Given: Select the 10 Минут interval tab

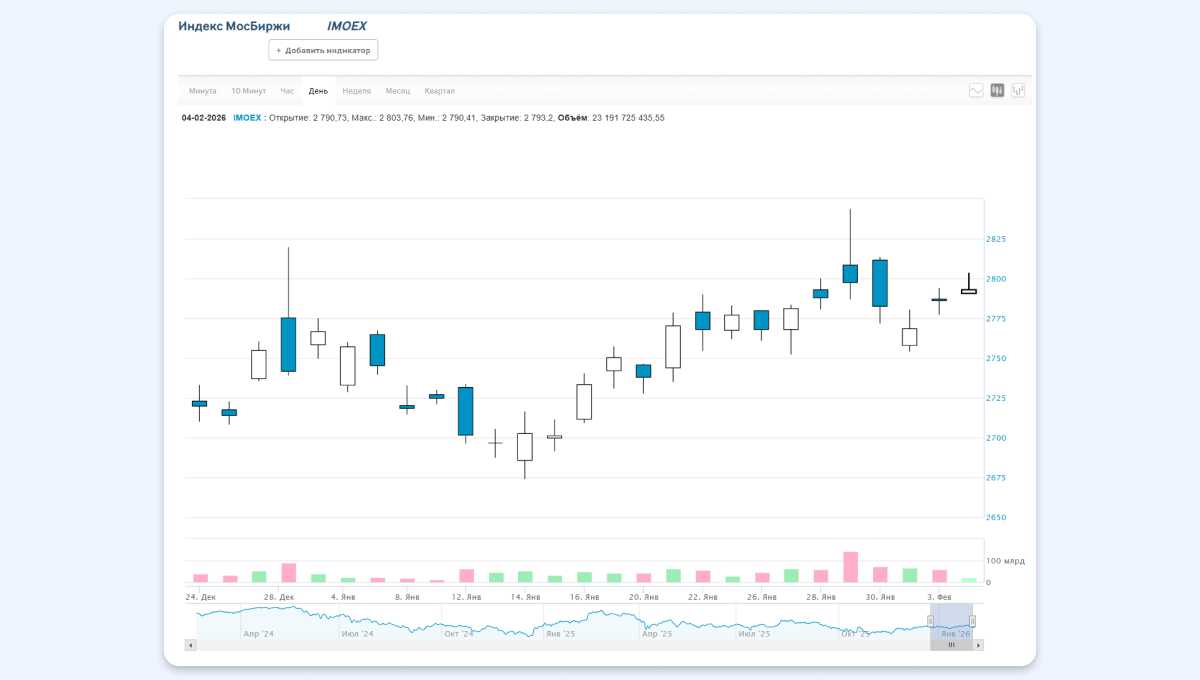Looking at the screenshot, I should click(248, 91).
